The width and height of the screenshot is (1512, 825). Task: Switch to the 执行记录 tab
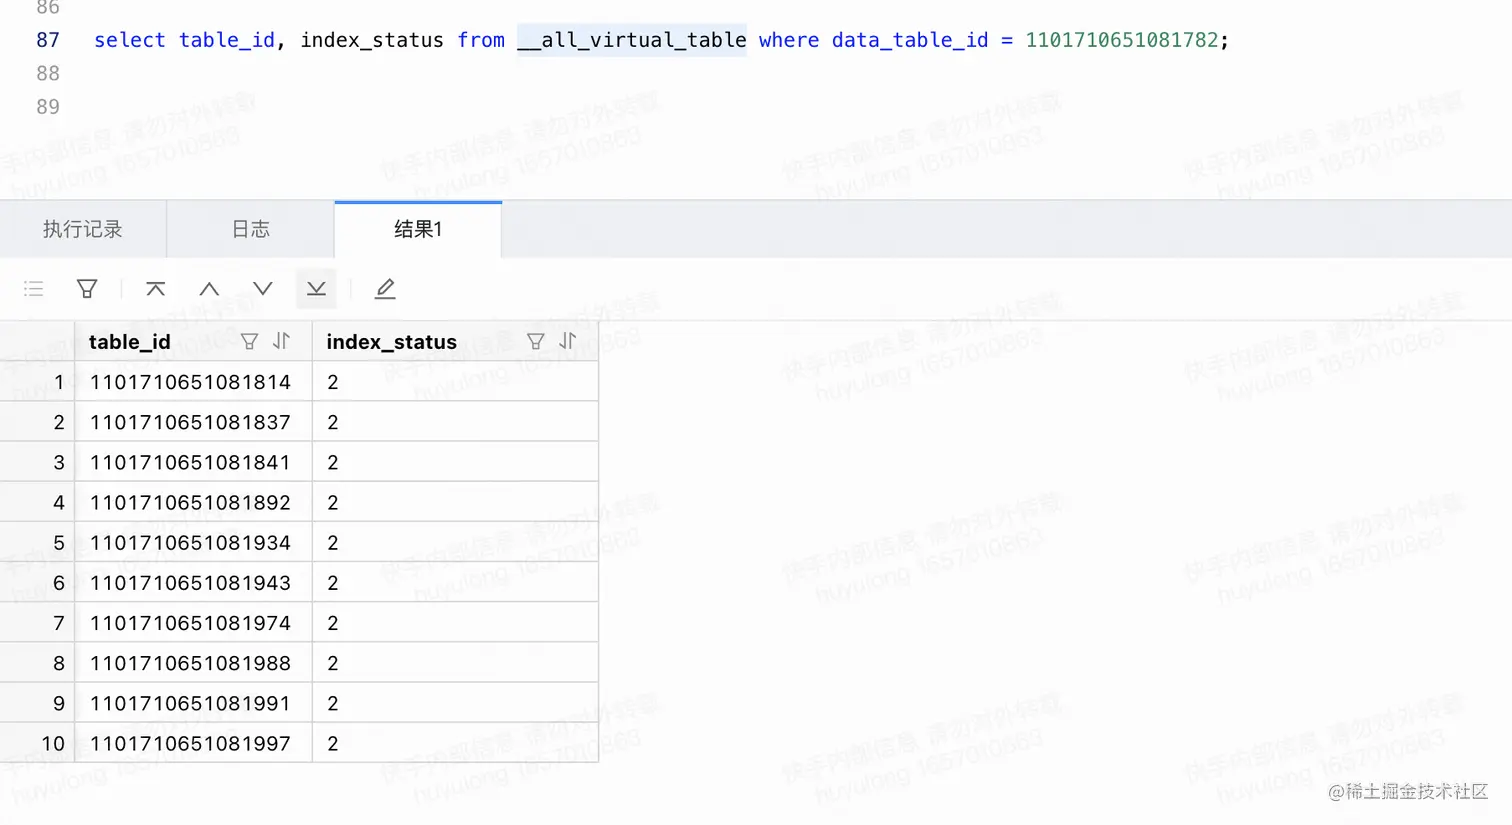point(83,229)
